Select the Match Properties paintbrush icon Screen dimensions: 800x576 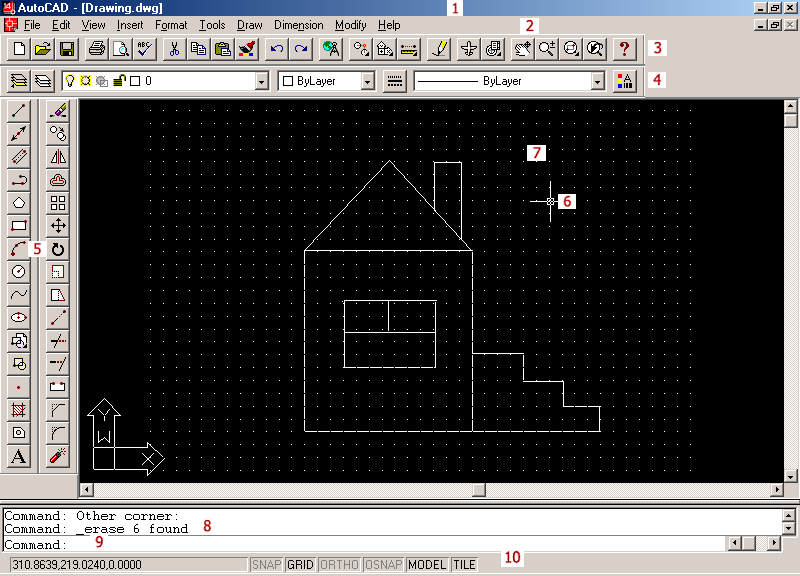[x=247, y=49]
